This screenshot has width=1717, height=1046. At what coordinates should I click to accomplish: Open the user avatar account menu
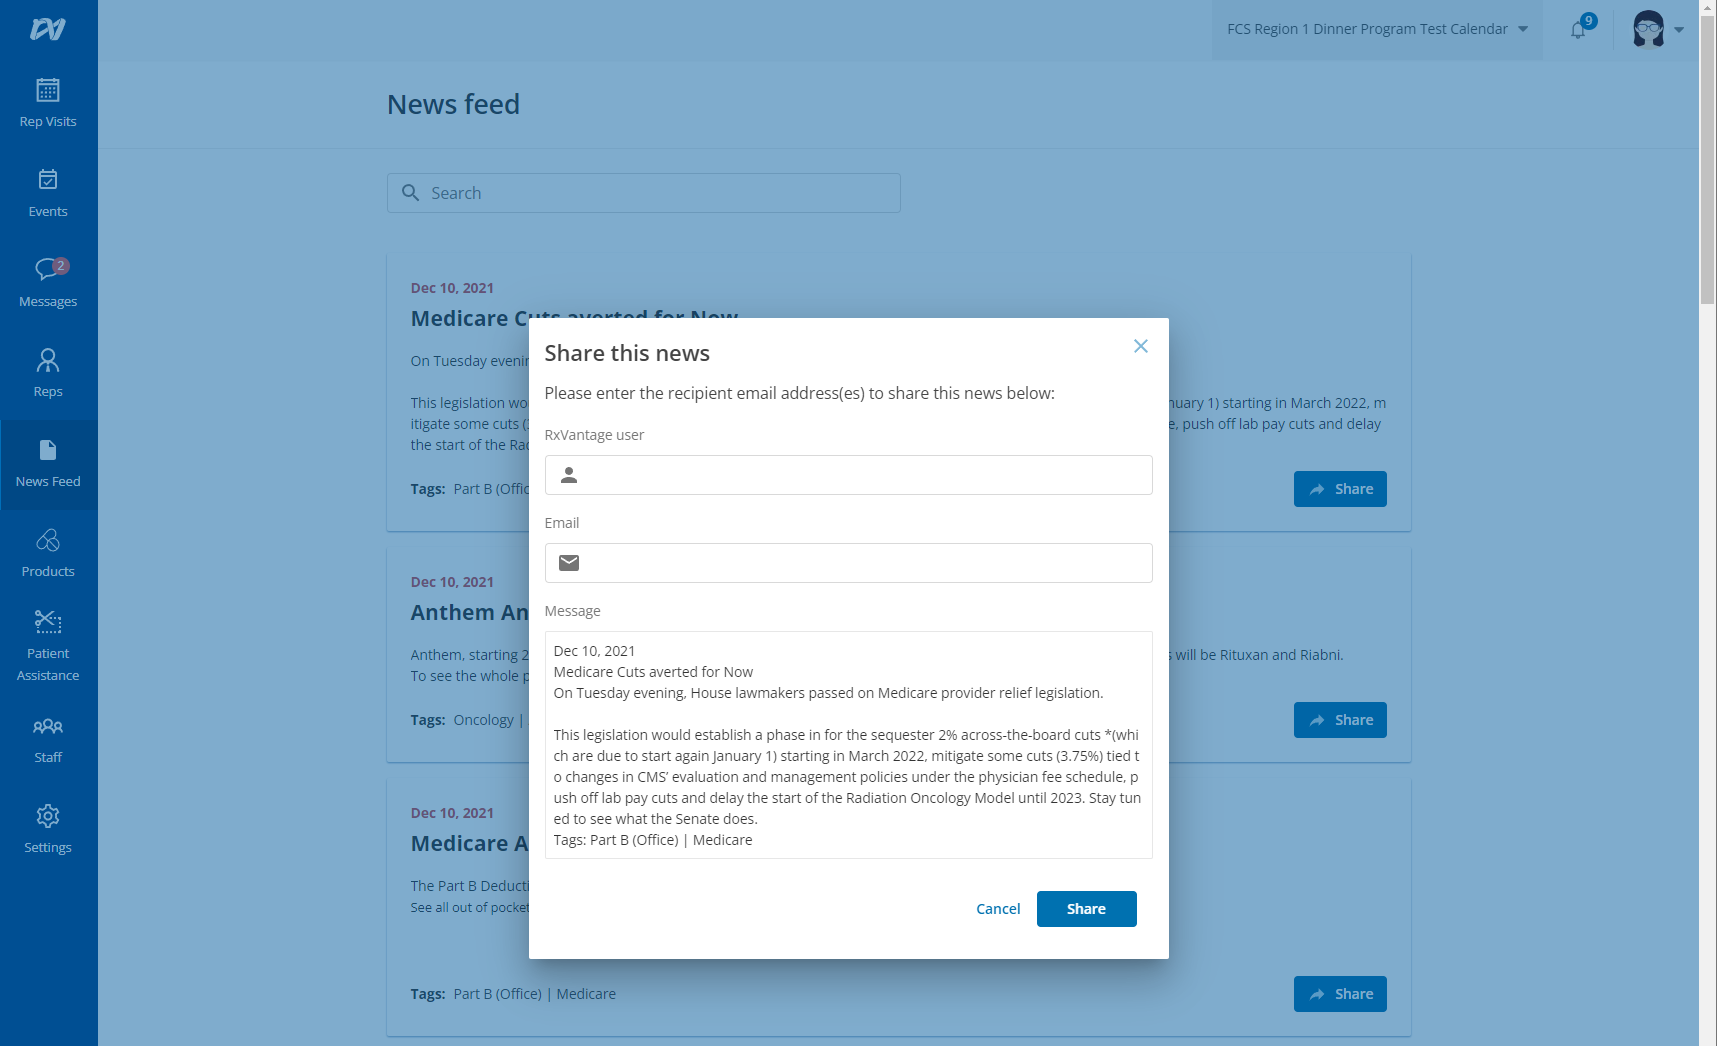click(1657, 29)
